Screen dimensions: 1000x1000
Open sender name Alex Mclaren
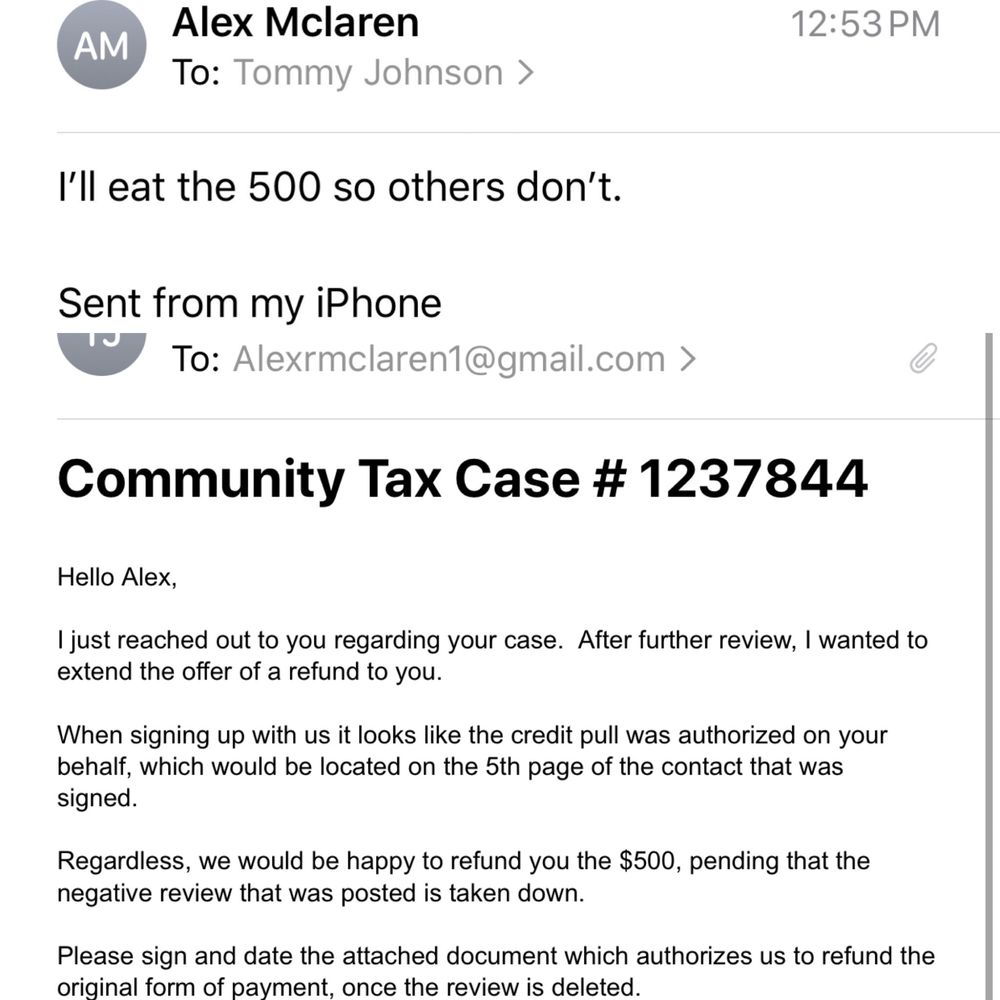point(295,23)
